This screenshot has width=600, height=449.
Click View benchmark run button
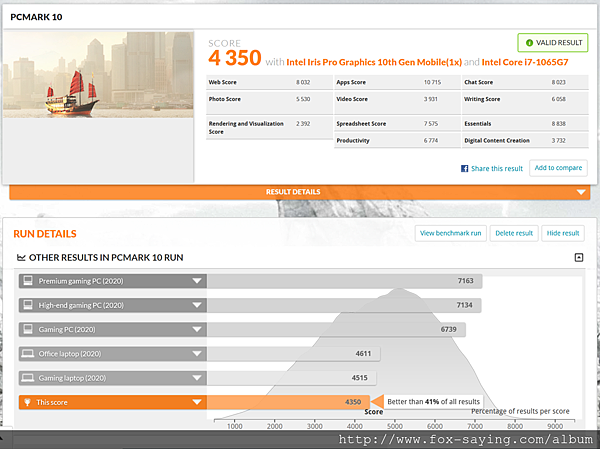pyautogui.click(x=450, y=233)
